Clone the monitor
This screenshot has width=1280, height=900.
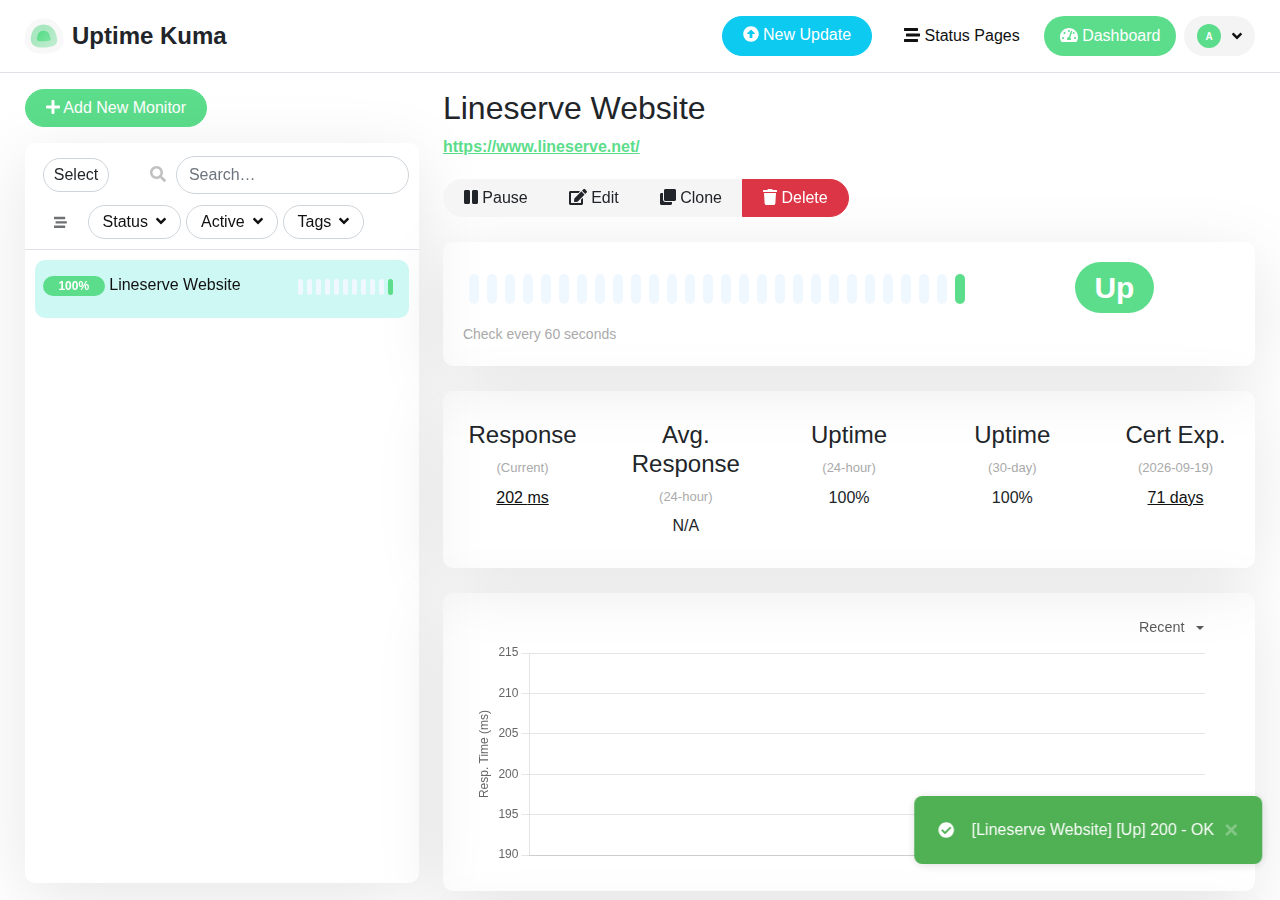click(691, 198)
